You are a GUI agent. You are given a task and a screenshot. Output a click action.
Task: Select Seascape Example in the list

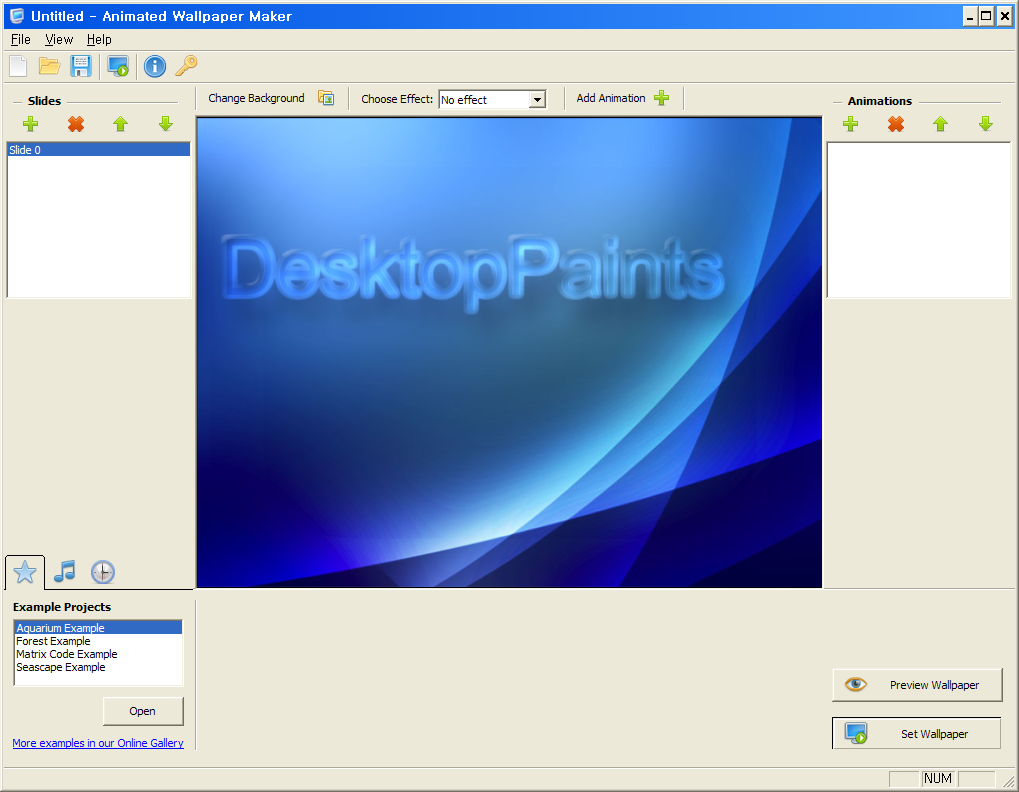tap(98, 667)
